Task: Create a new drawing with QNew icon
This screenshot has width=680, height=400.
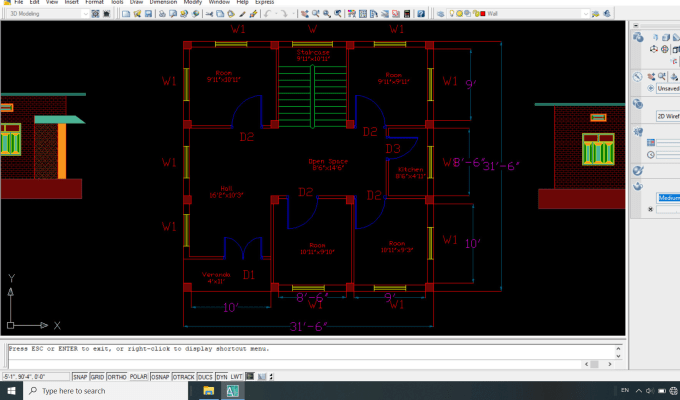Action: click(126, 14)
